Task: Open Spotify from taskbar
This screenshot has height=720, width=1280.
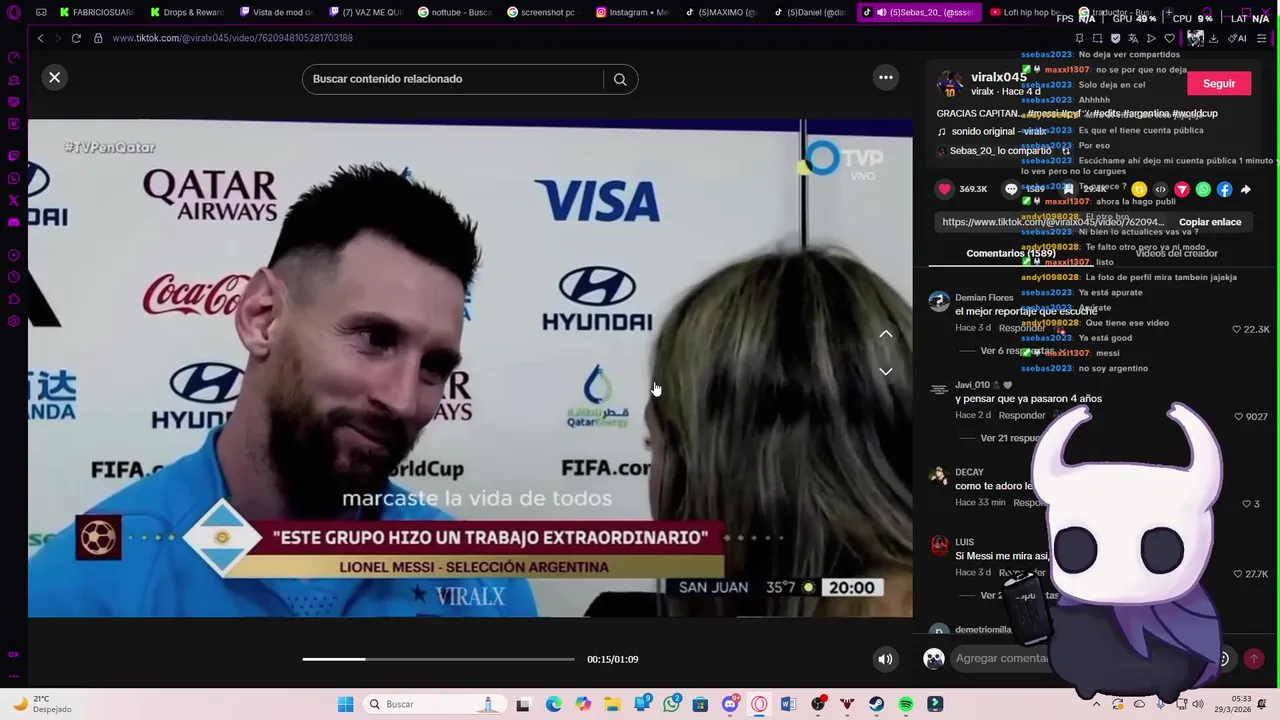Action: click(x=905, y=704)
